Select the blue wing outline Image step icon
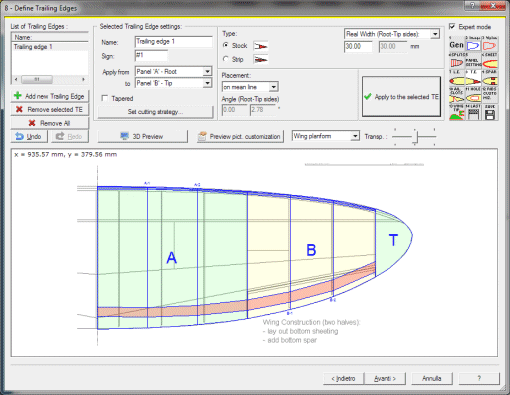Viewport: 510px width, 395px height. click(x=473, y=44)
